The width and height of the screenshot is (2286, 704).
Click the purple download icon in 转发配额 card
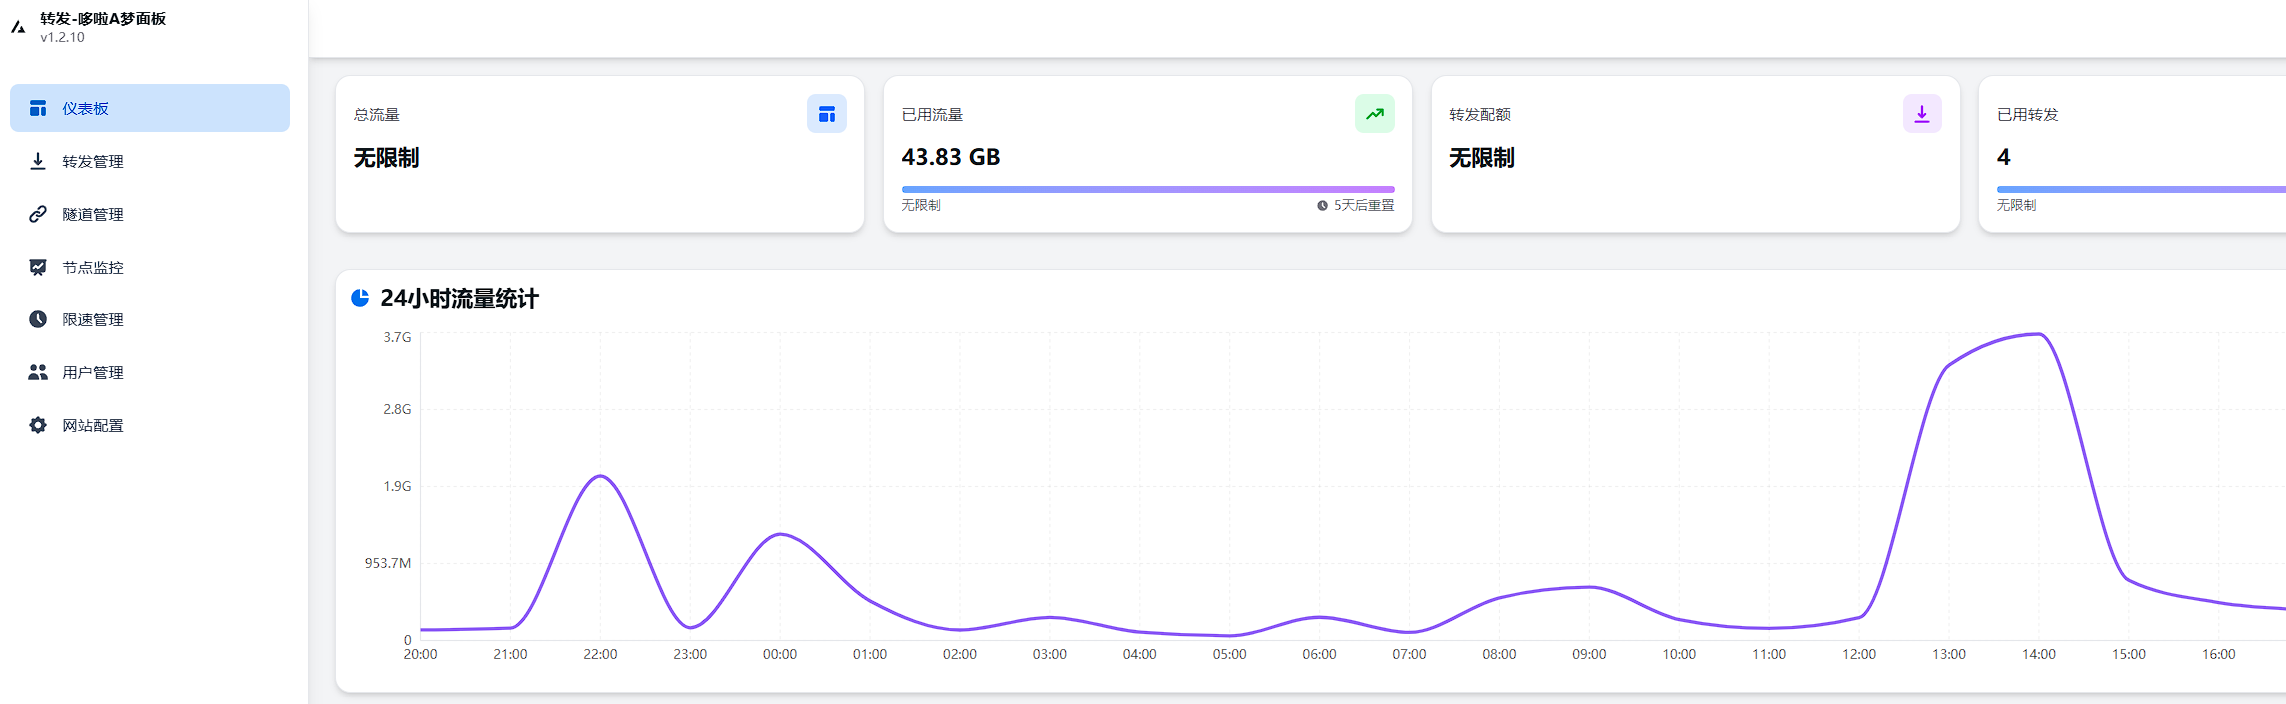coord(1921,114)
